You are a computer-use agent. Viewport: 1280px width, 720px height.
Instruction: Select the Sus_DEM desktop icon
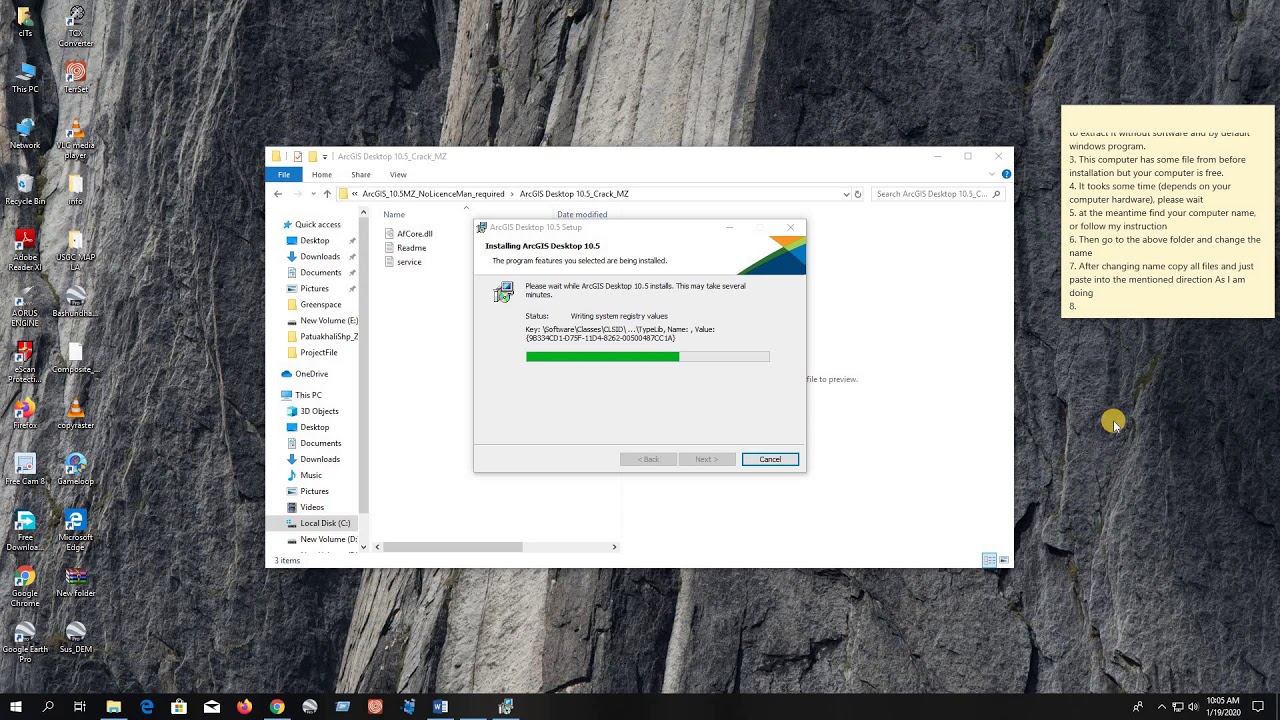point(75,638)
